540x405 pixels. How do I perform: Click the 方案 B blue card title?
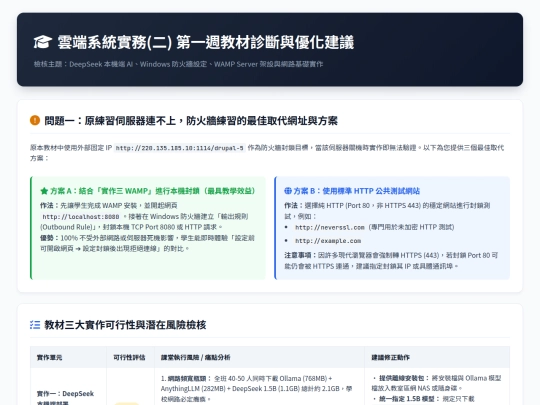click(x=356, y=191)
